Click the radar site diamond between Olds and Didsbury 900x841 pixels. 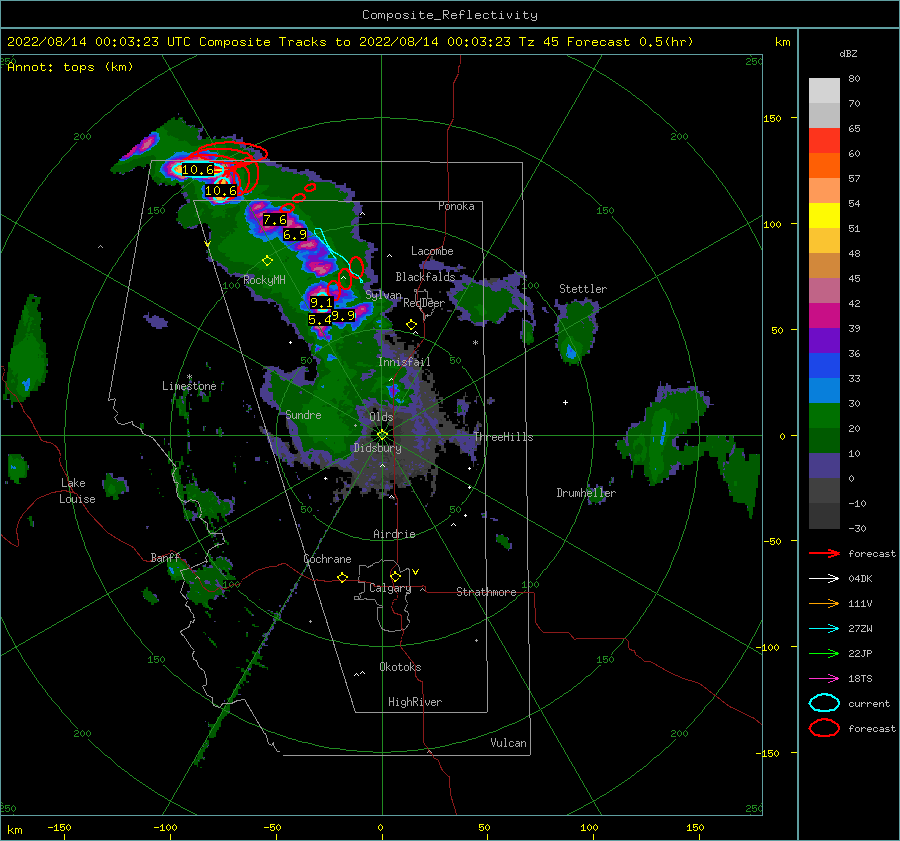(x=382, y=435)
